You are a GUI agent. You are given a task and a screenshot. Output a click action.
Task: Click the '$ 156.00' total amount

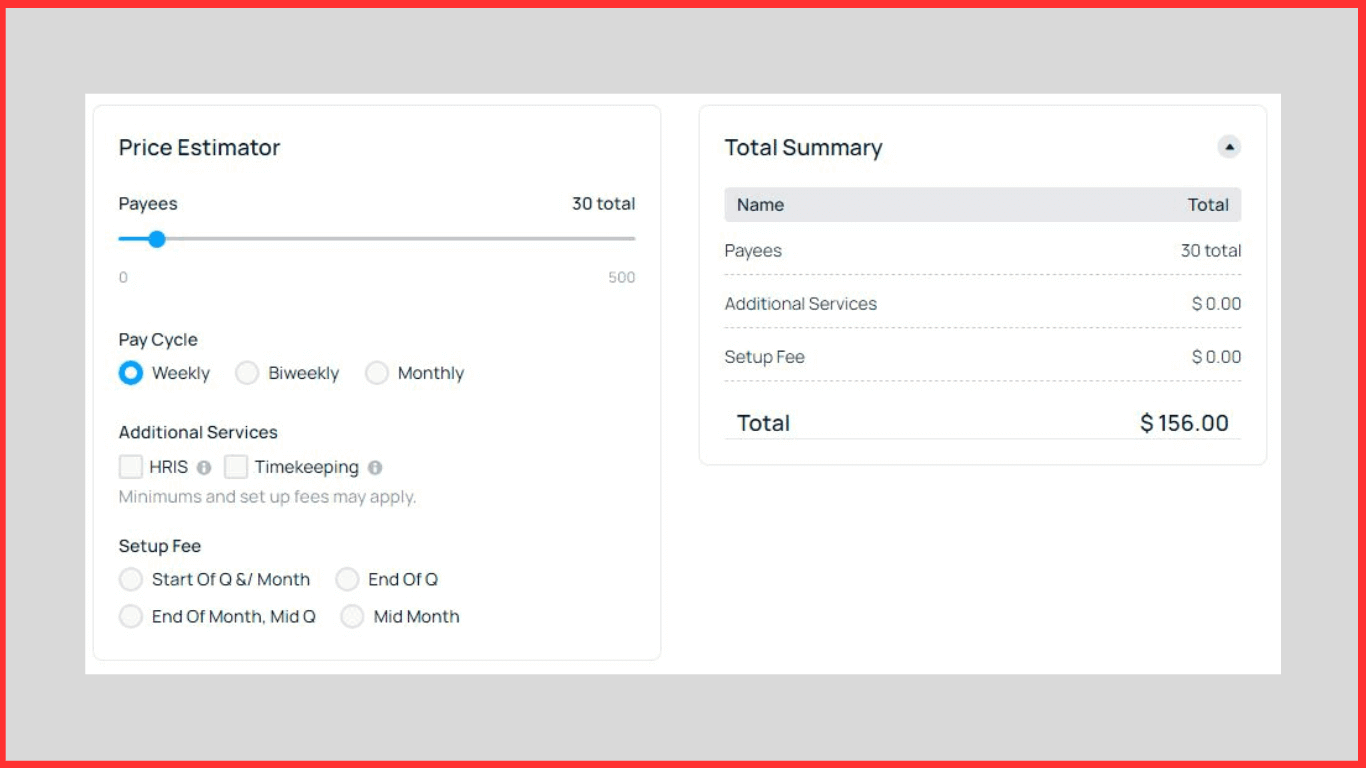tap(1184, 423)
